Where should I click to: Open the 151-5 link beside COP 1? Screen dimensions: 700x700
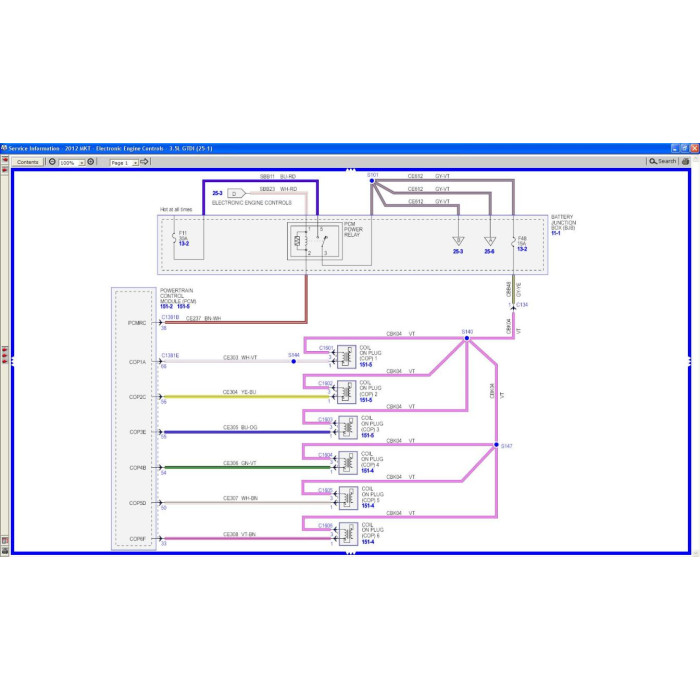pyautogui.click(x=366, y=365)
